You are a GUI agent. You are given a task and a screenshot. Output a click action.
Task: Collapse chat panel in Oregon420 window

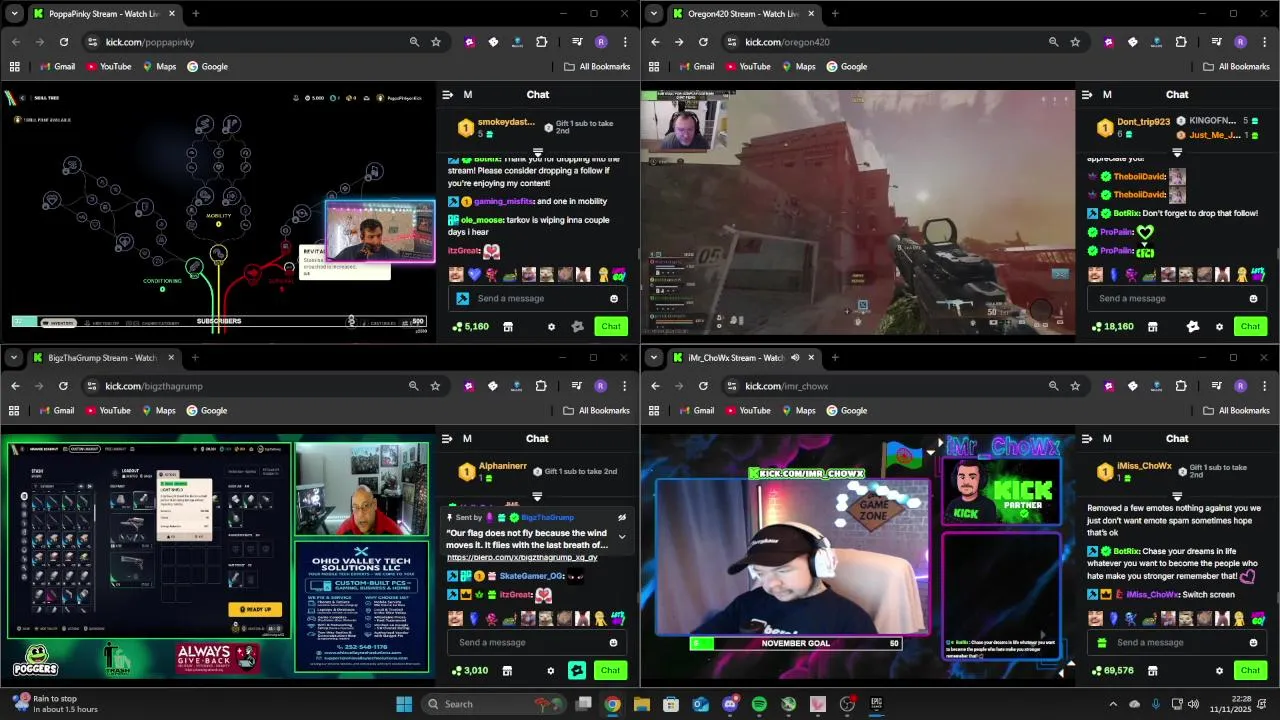pos(1087,95)
